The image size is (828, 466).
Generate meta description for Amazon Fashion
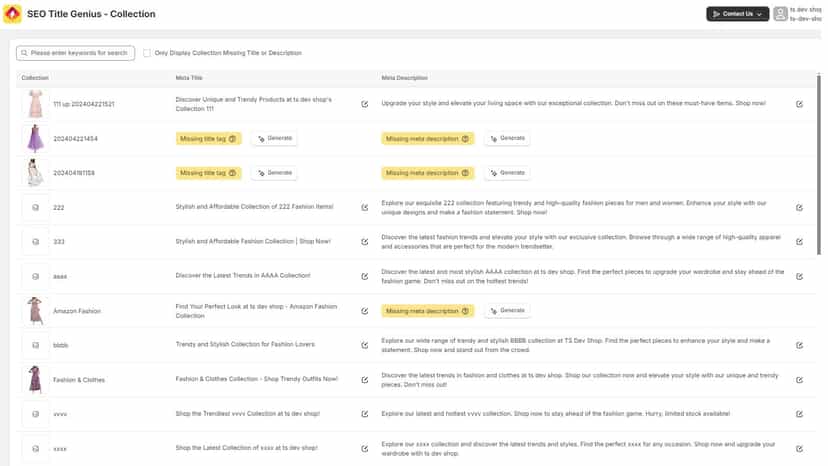(x=507, y=311)
